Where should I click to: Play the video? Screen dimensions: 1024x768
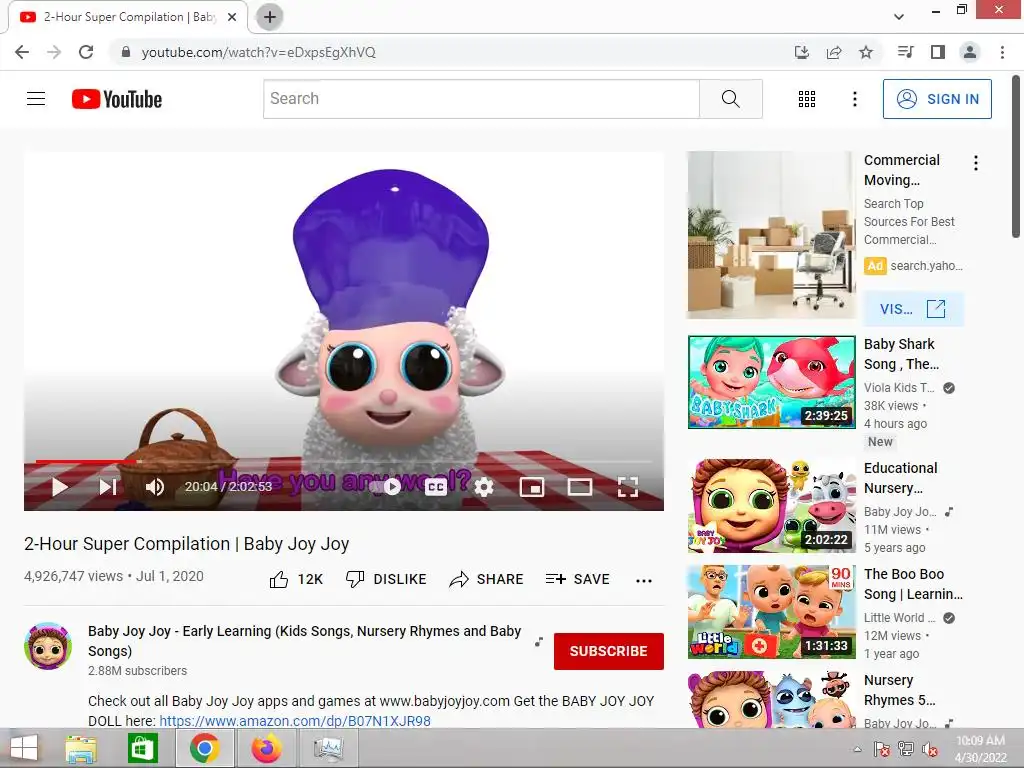(x=59, y=487)
